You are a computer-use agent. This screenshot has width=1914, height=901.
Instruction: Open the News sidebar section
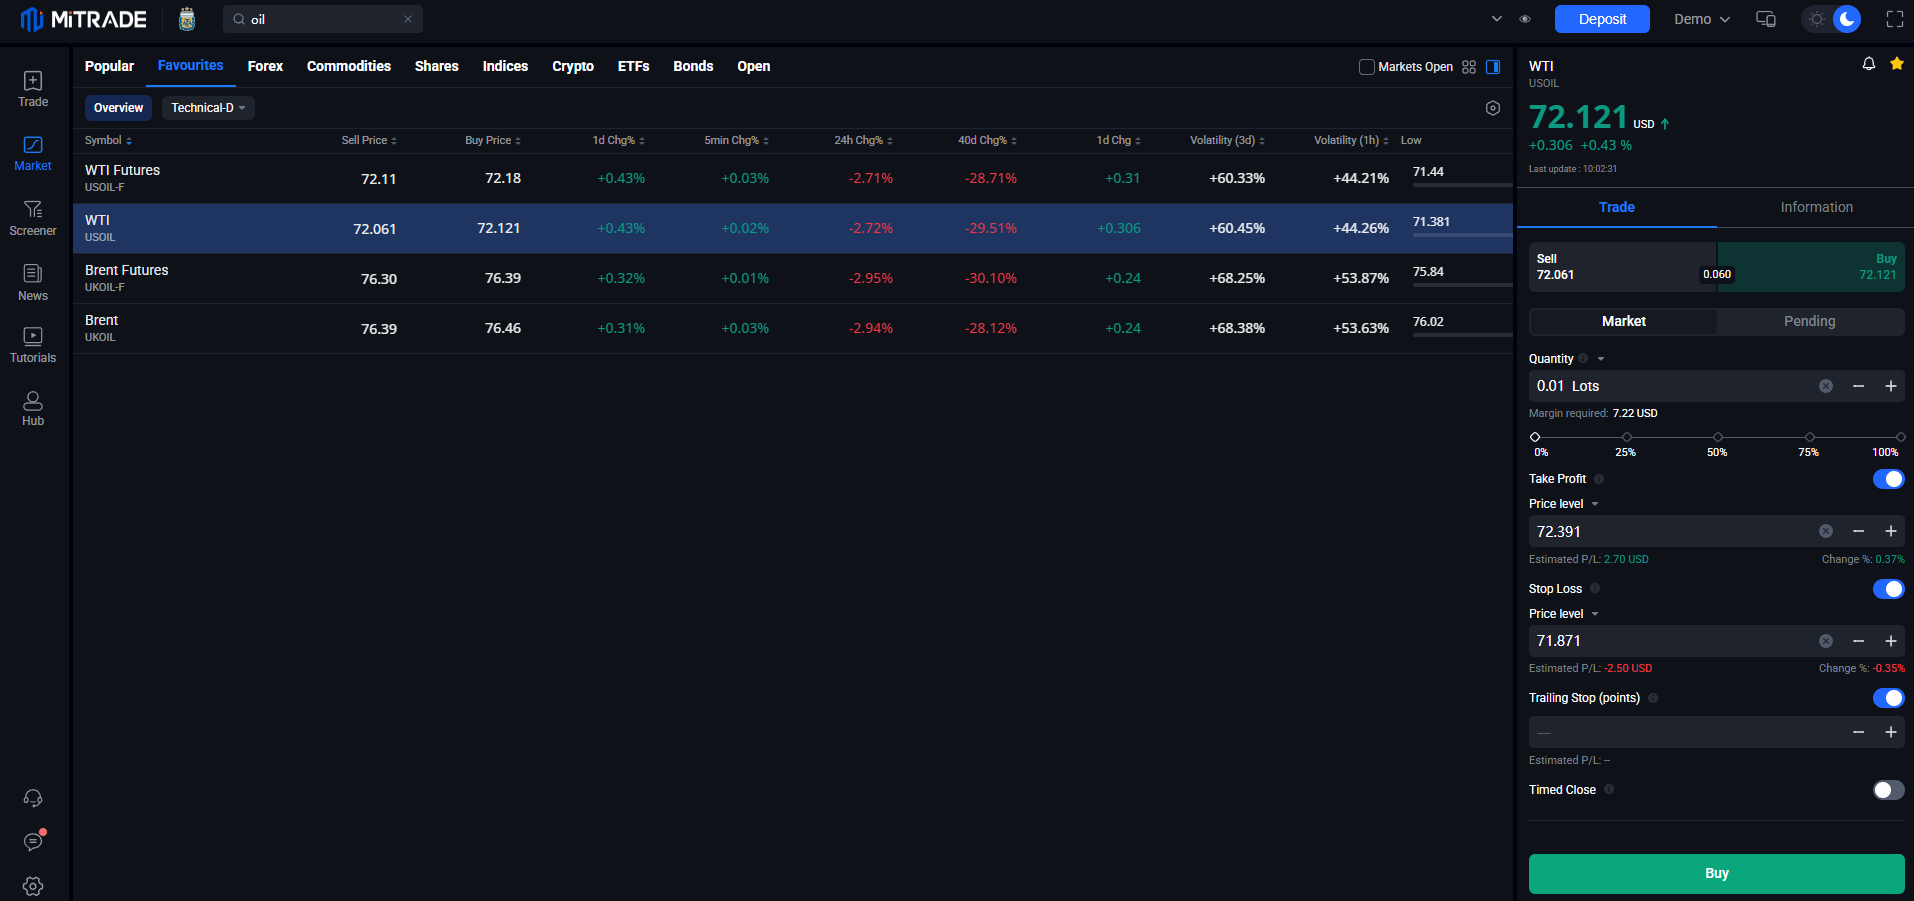click(32, 282)
